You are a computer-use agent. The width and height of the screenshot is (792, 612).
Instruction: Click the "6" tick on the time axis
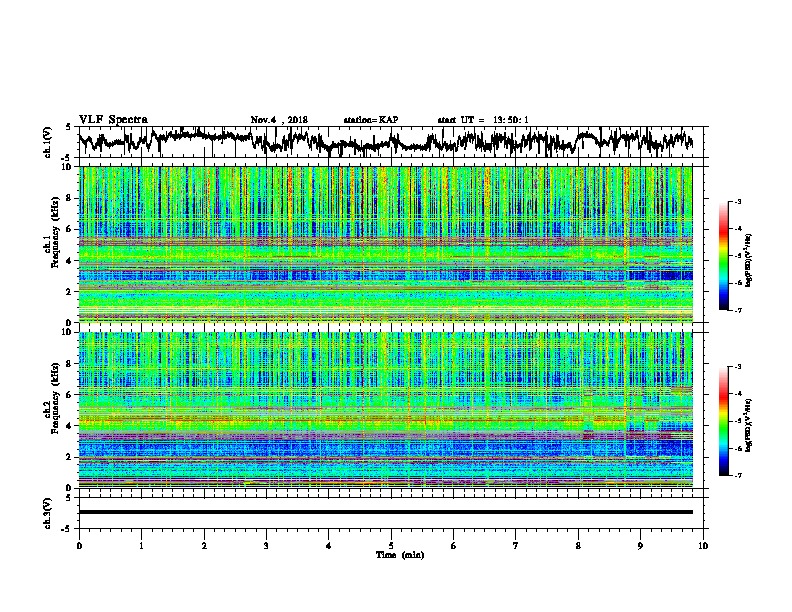[x=454, y=546]
